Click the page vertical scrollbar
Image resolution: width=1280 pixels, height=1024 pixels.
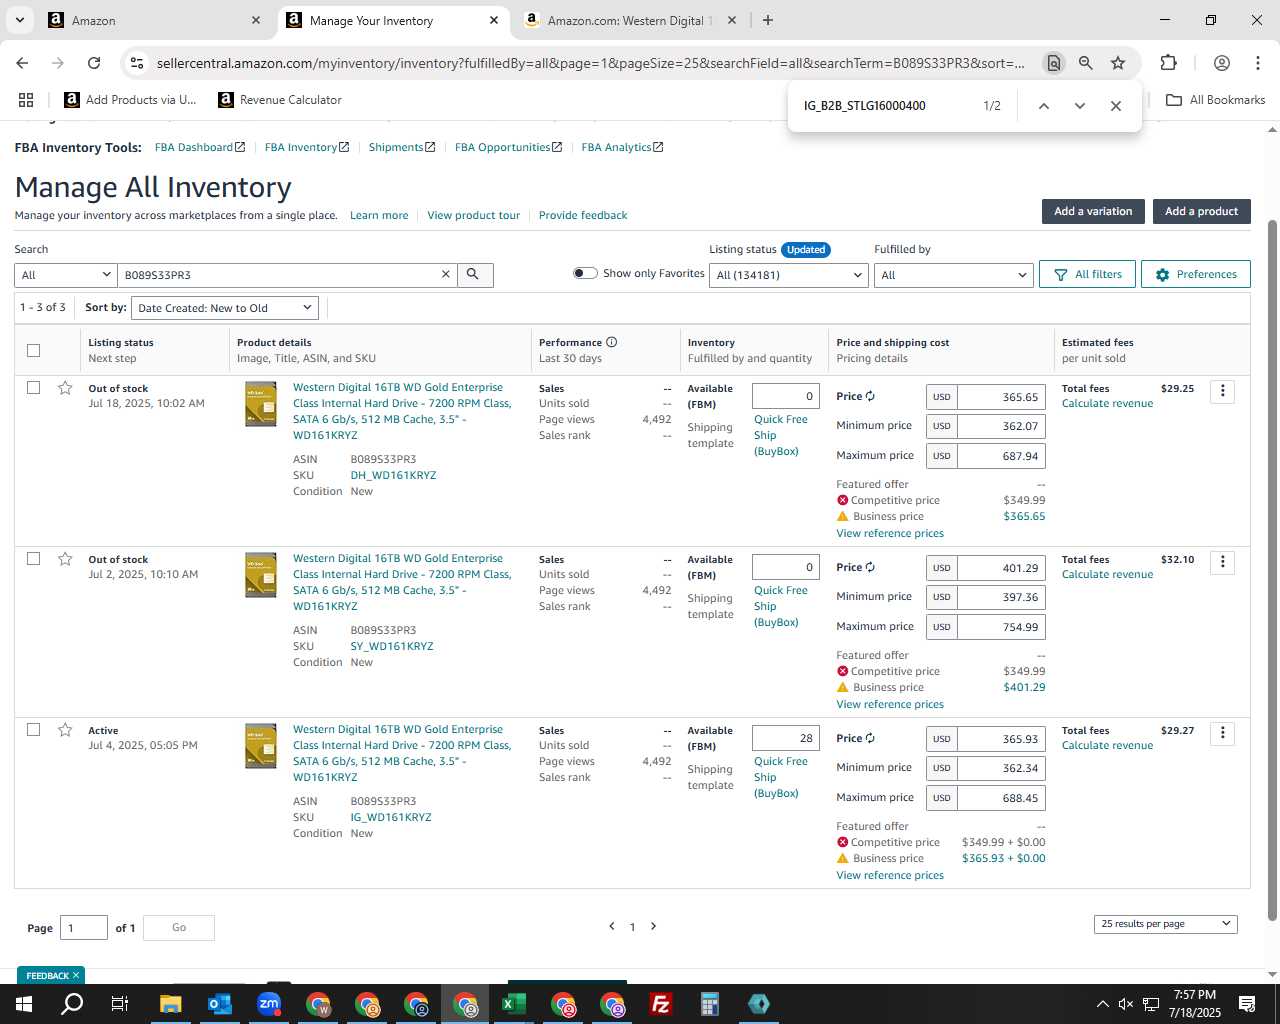point(1272,570)
